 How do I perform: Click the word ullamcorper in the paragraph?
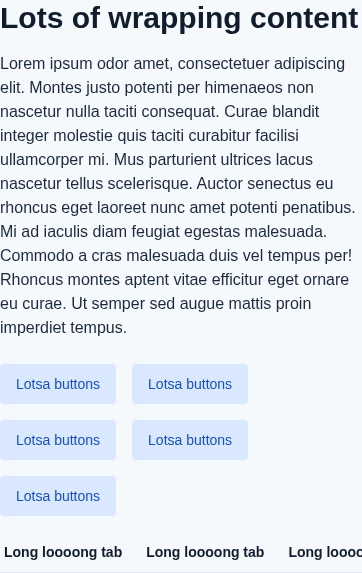[x=42, y=160]
